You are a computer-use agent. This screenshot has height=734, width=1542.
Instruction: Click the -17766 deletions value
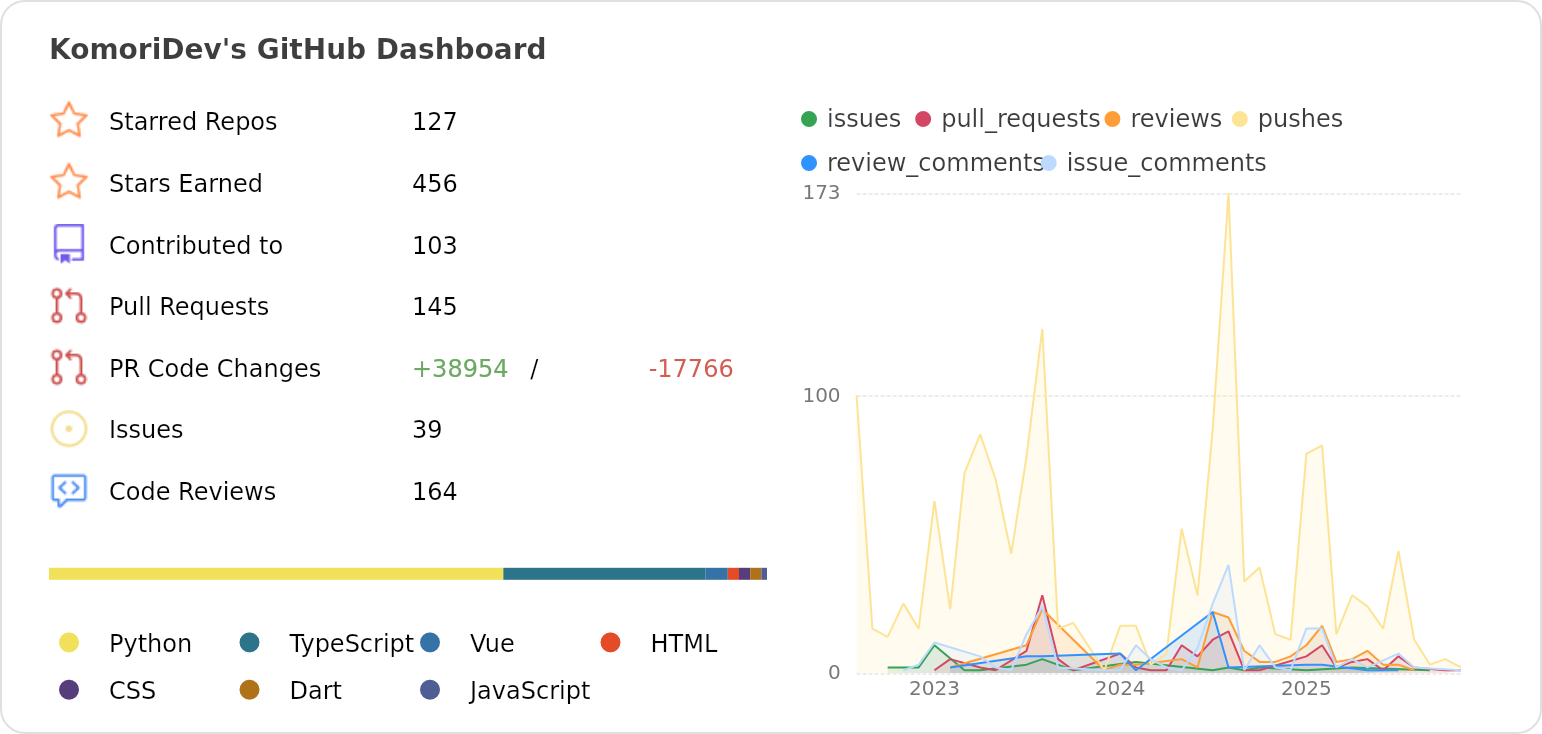(x=691, y=367)
